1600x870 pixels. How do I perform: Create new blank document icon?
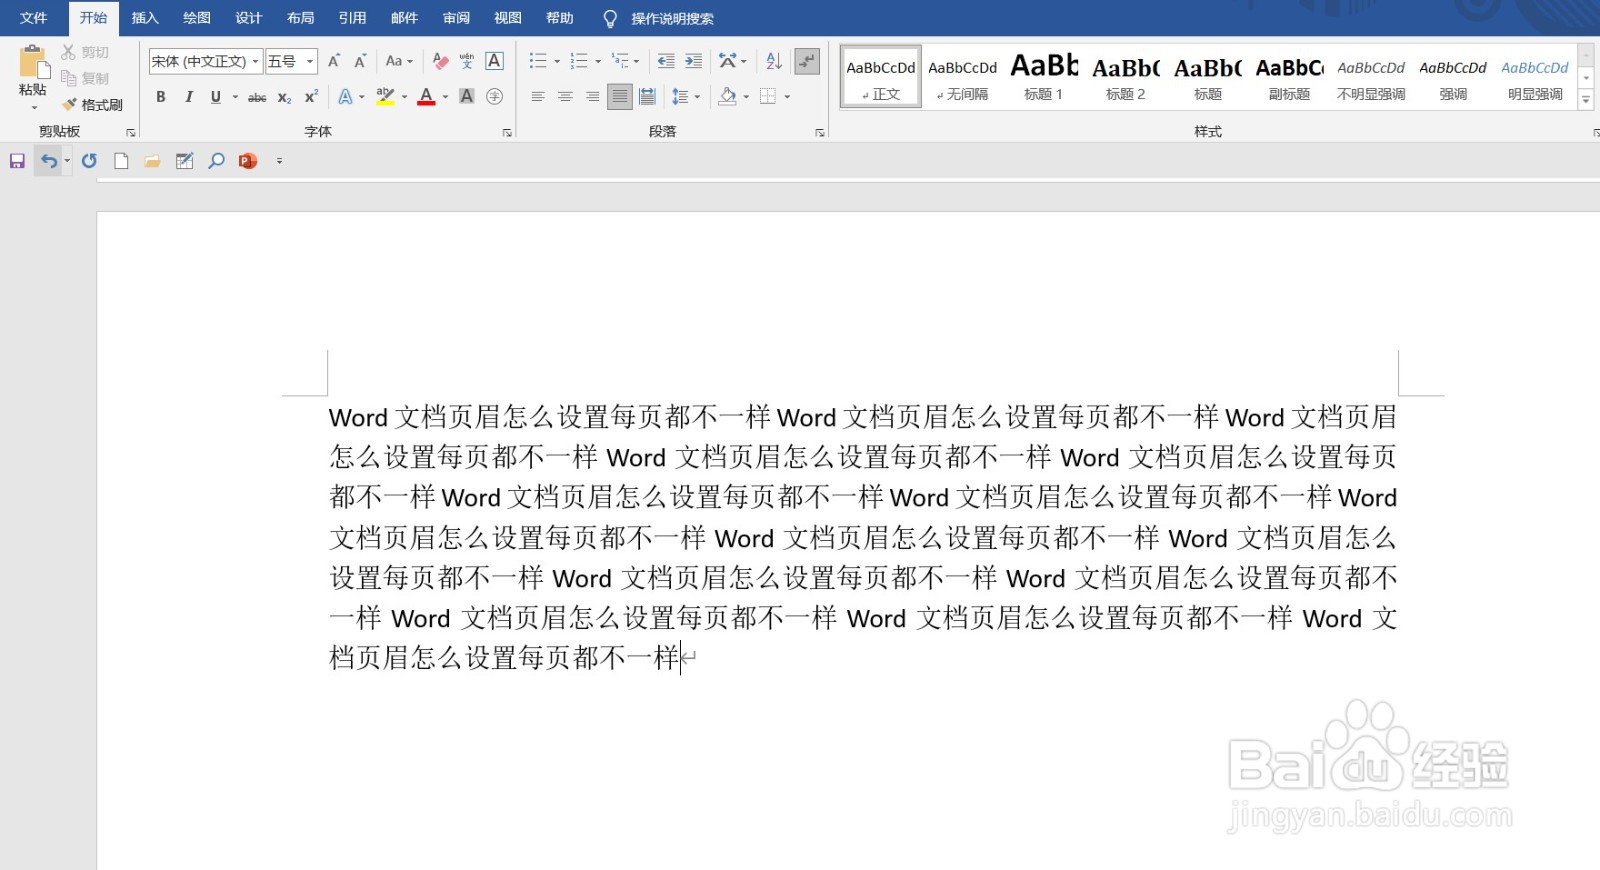coord(121,161)
